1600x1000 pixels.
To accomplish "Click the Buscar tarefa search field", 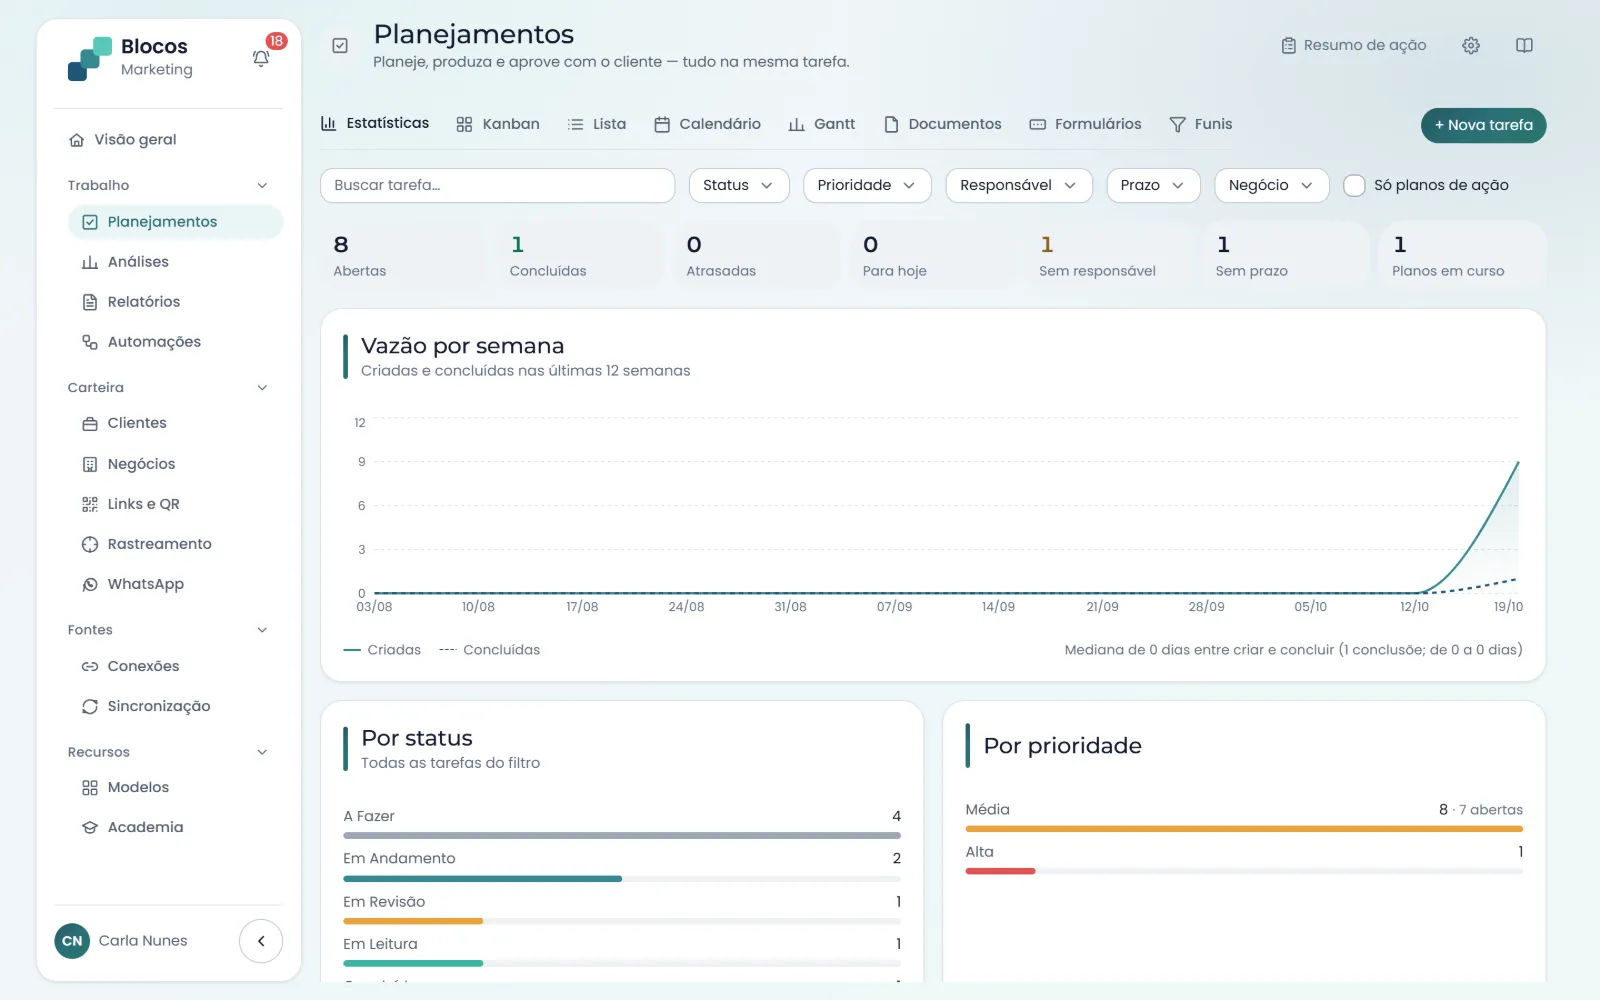I will click(497, 185).
